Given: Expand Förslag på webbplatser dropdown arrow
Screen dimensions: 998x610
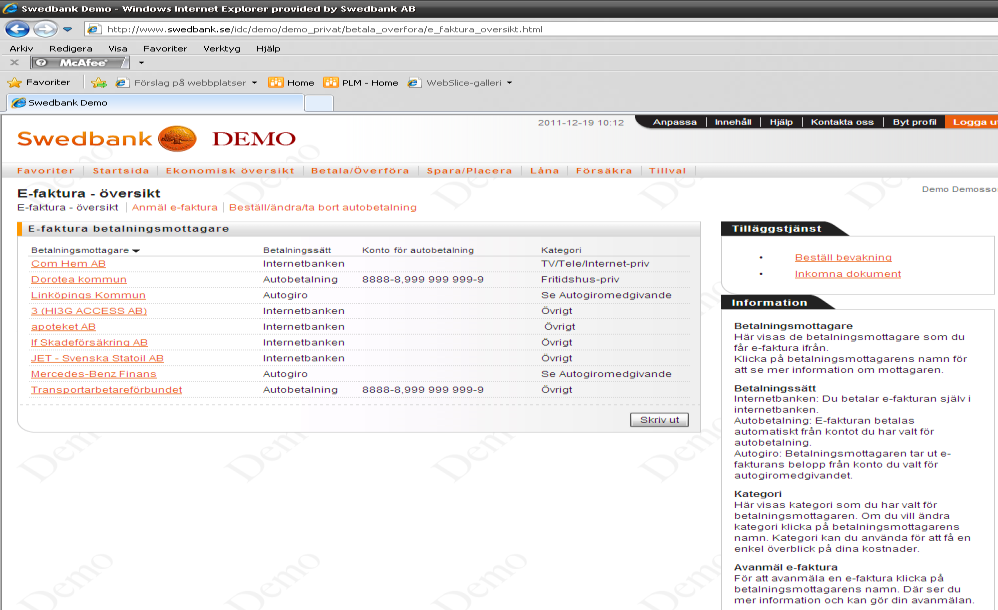Looking at the screenshot, I should click(x=255, y=83).
